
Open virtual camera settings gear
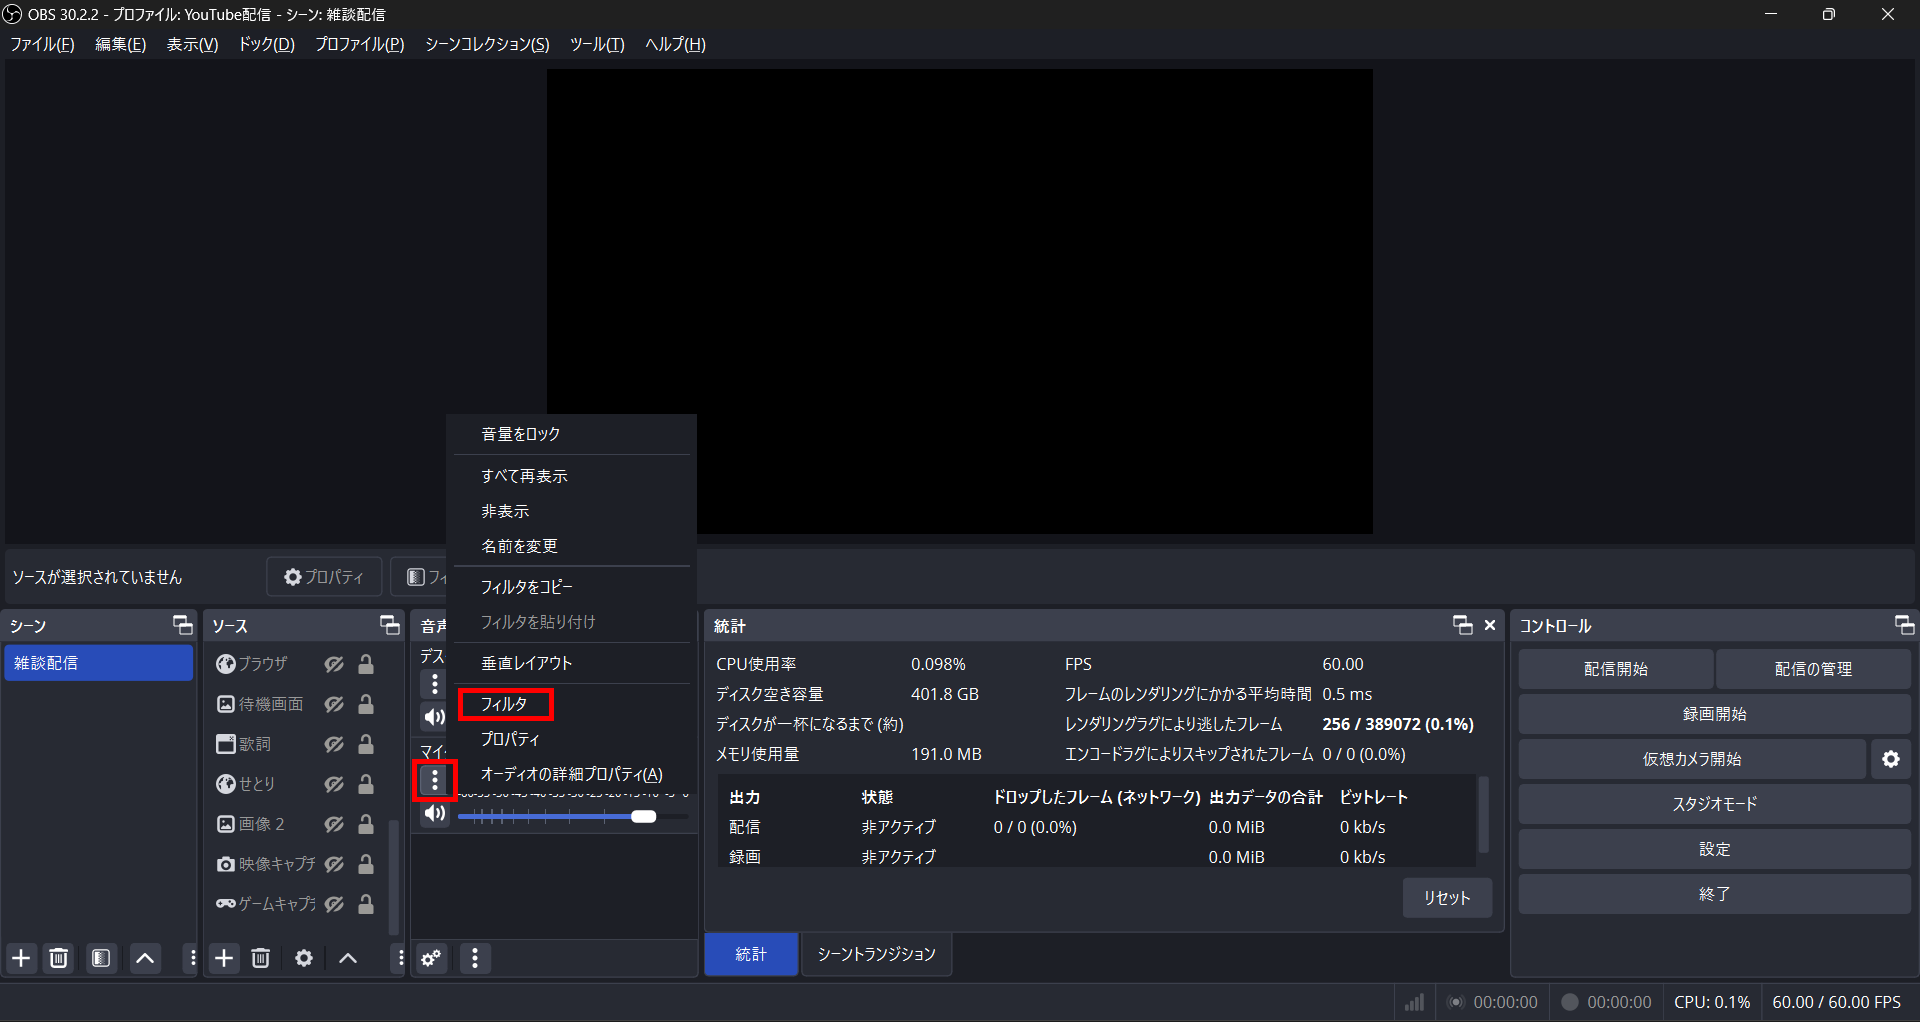(x=1891, y=759)
